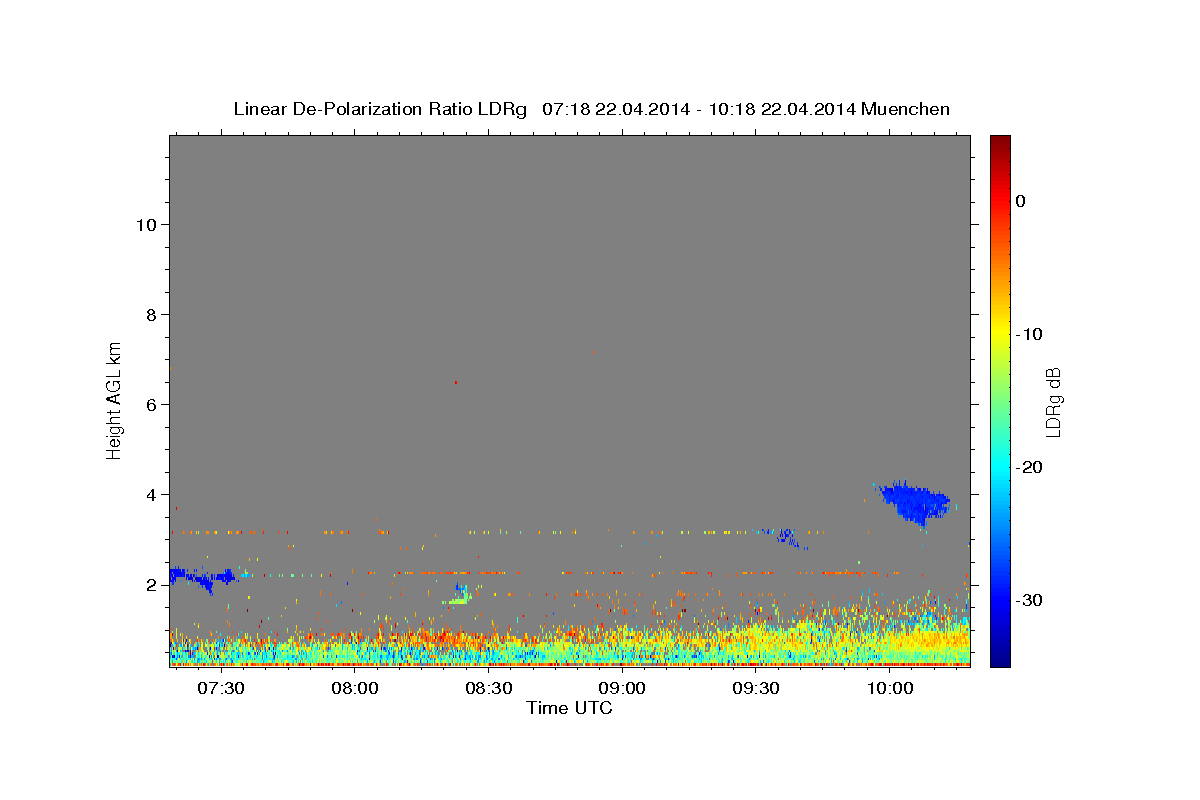Click the large blue cloud near 4 km
The height and width of the screenshot is (800, 1200).
click(914, 502)
